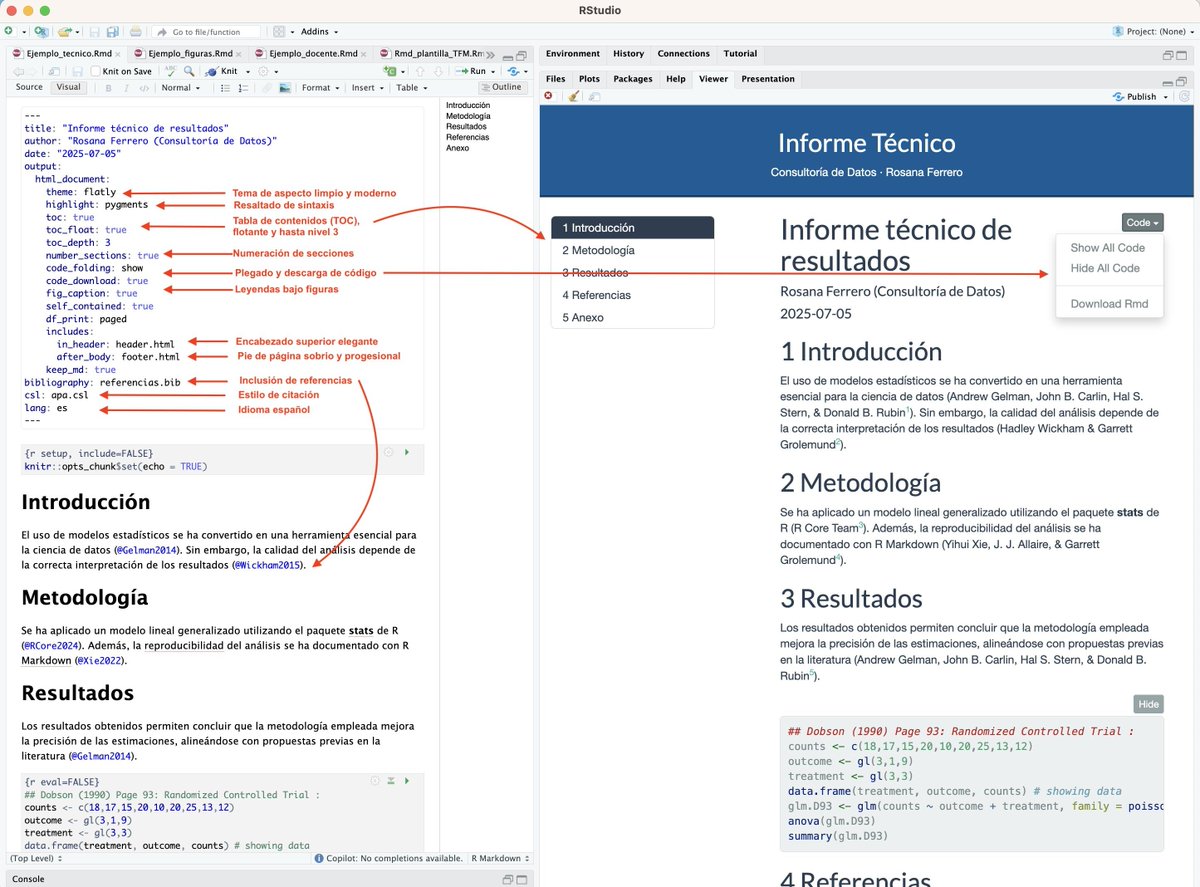Go to 5 Anexo in floating TOC

pos(633,317)
